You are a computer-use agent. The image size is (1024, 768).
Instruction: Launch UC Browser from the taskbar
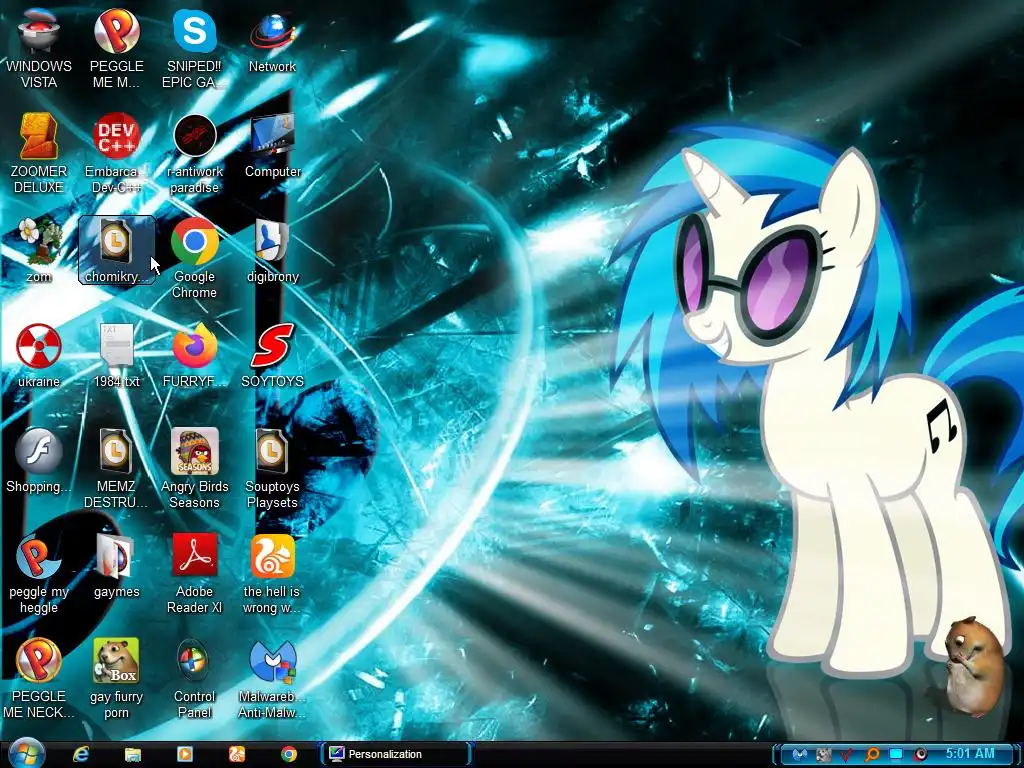click(236, 754)
